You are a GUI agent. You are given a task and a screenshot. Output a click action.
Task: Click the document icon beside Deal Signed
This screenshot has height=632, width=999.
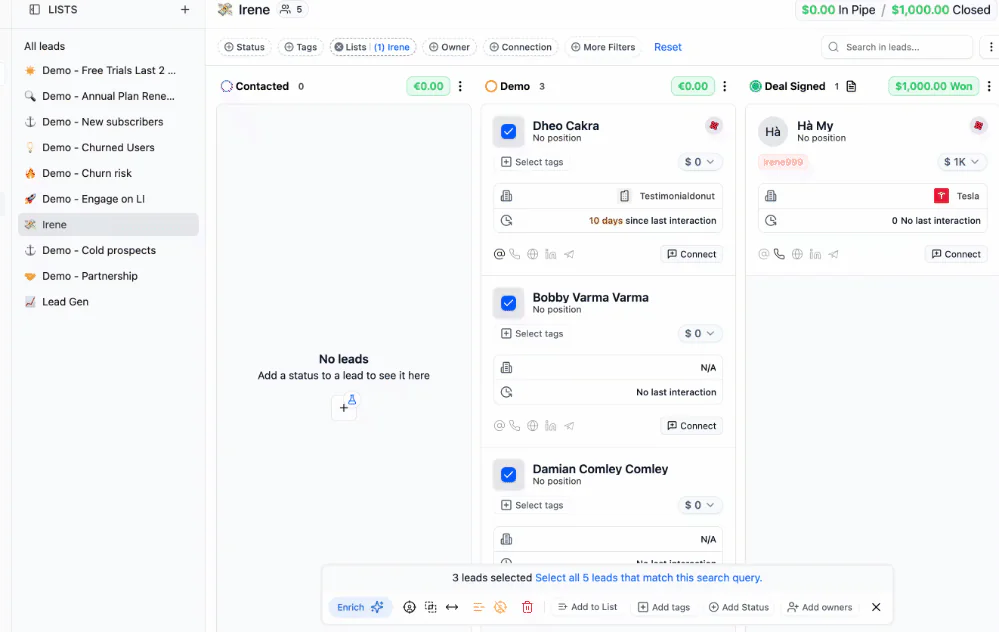point(851,86)
